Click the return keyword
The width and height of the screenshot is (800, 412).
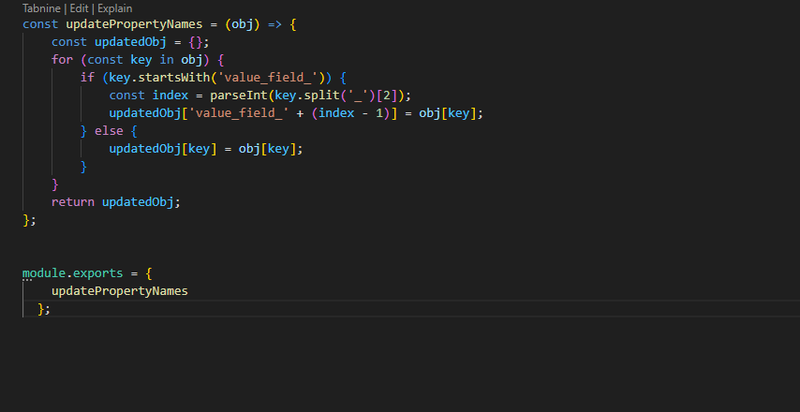73,202
